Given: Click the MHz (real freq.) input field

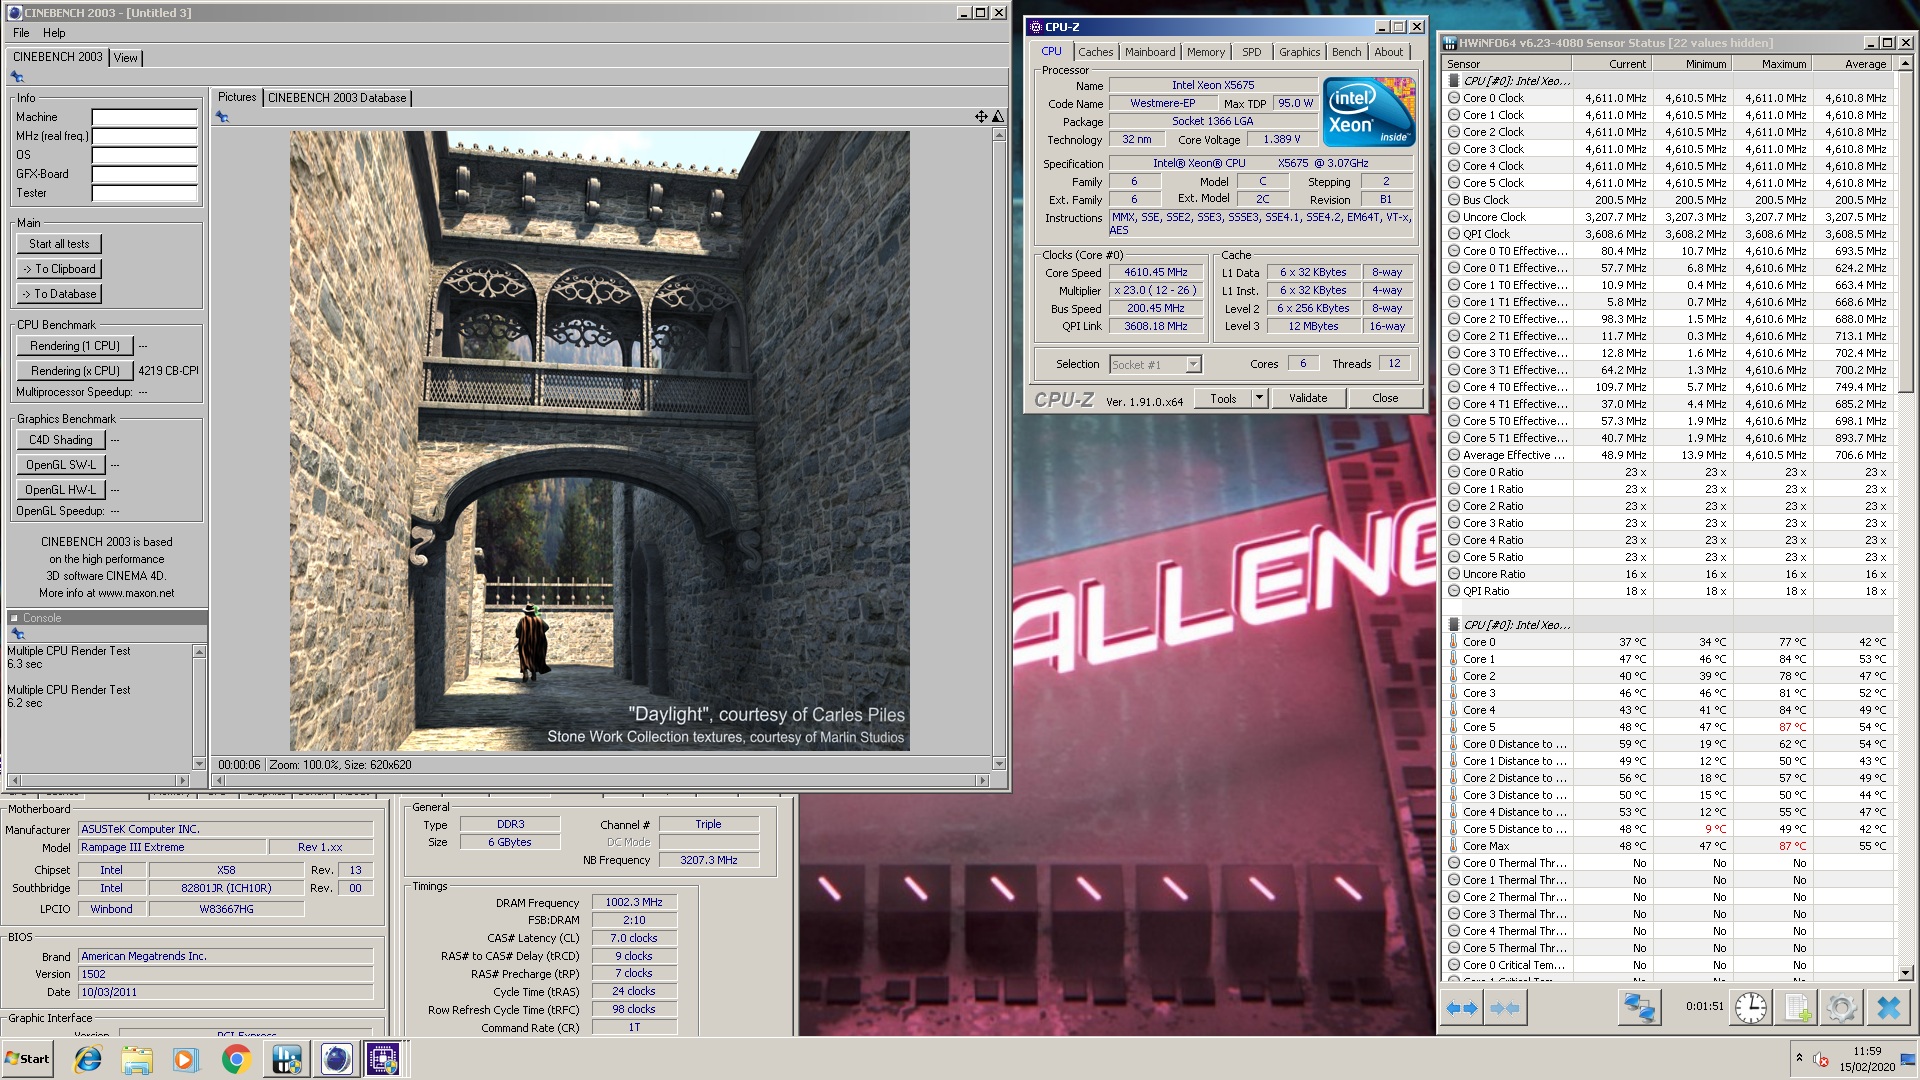Looking at the screenshot, I should point(144,137).
